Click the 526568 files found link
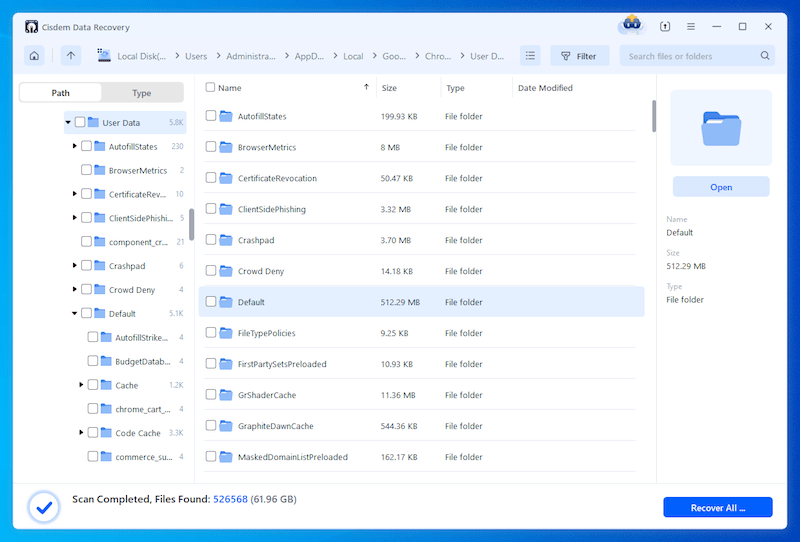This screenshot has height=542, width=800. point(230,499)
